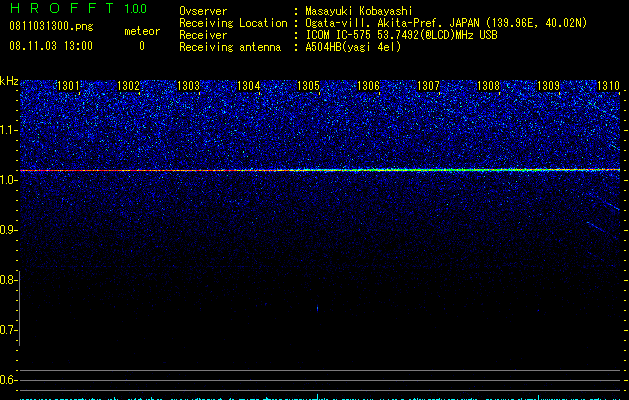This screenshot has height=400, width=629.
Task: Click the HROFFT title text
Action: (x=62, y=8)
